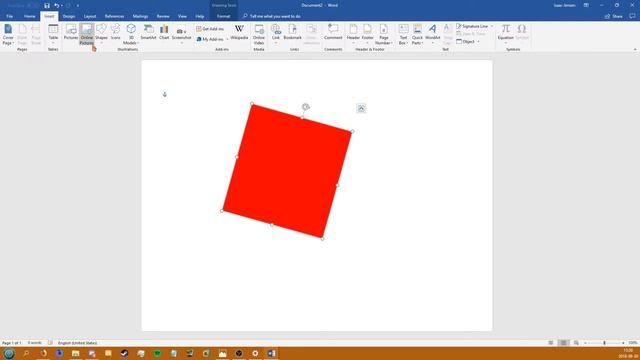The image size is (640, 360).
Task: Expand the Object dropdown arrow
Action: [478, 42]
